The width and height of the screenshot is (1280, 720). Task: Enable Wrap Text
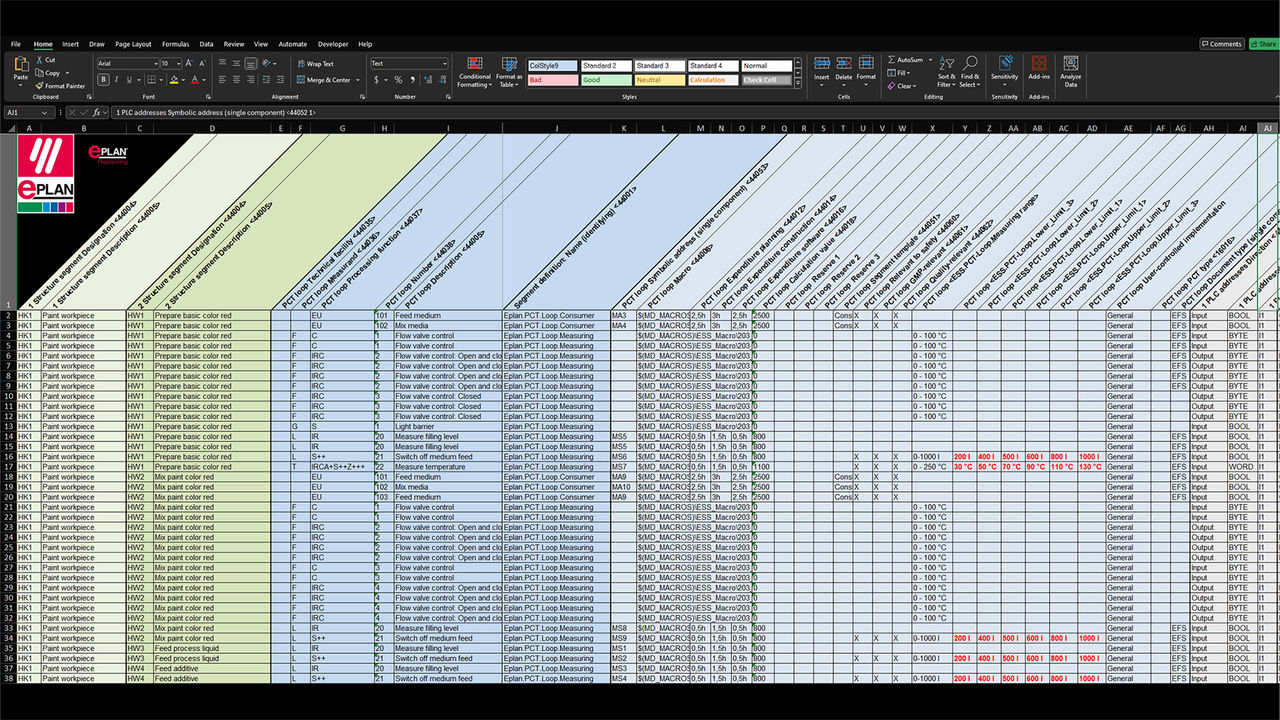[x=315, y=63]
